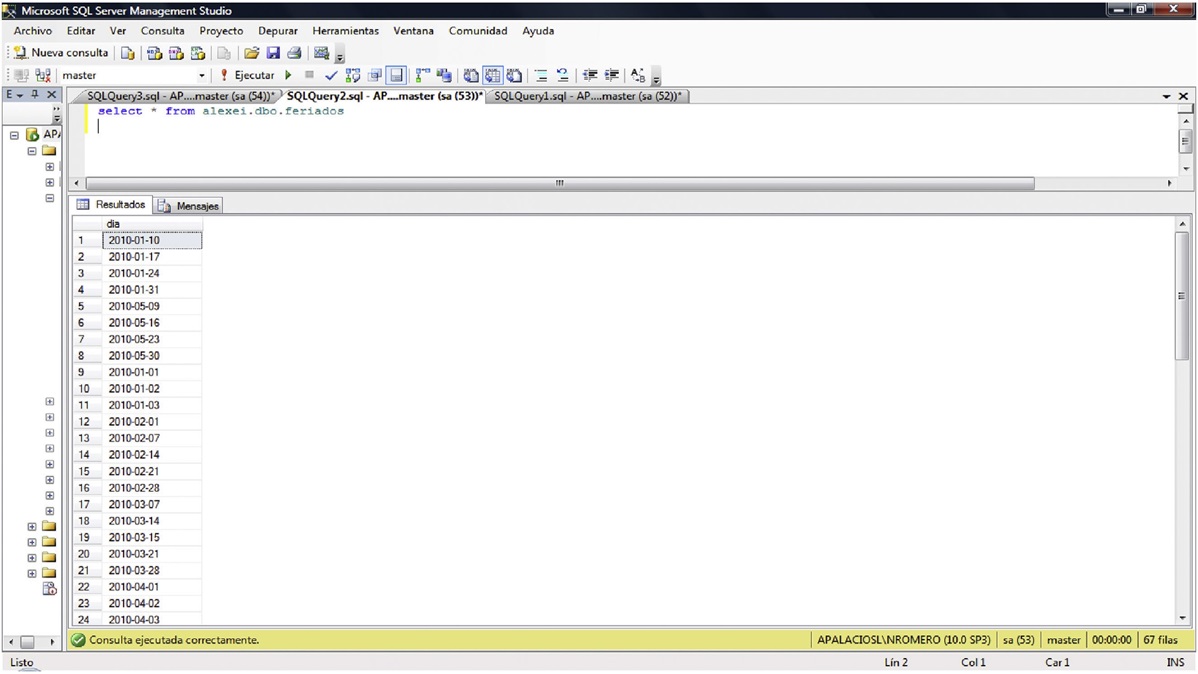The height and width of the screenshot is (674, 1198).
Task: Open the master database dropdown
Action: (x=201, y=75)
